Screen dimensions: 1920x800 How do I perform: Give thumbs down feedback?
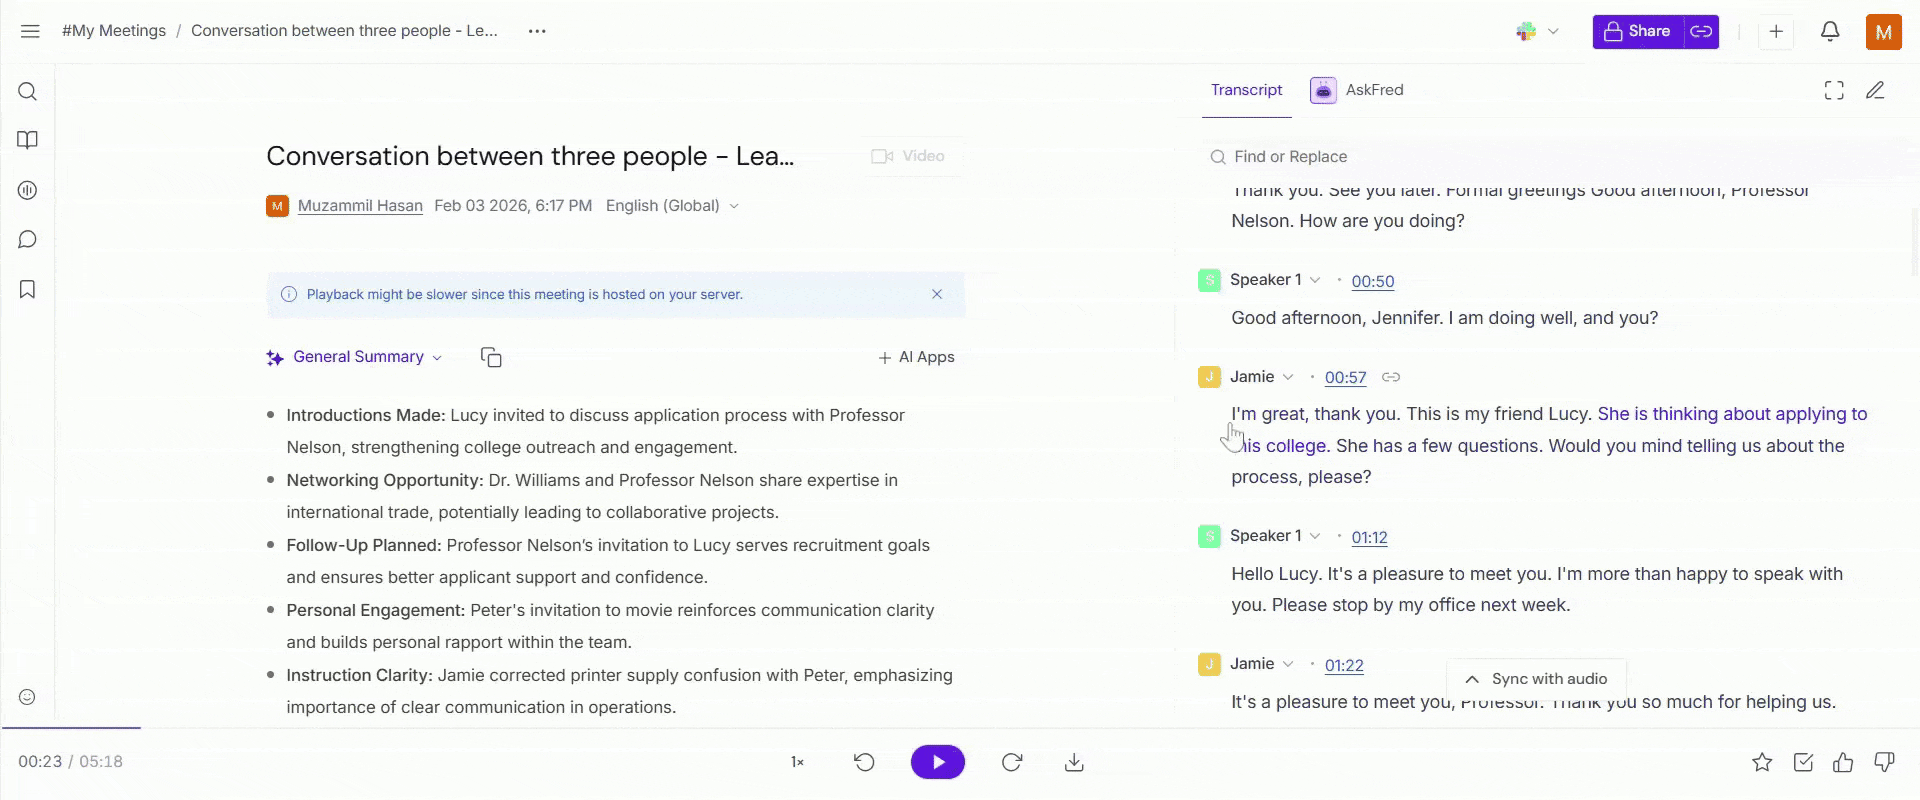click(x=1884, y=763)
